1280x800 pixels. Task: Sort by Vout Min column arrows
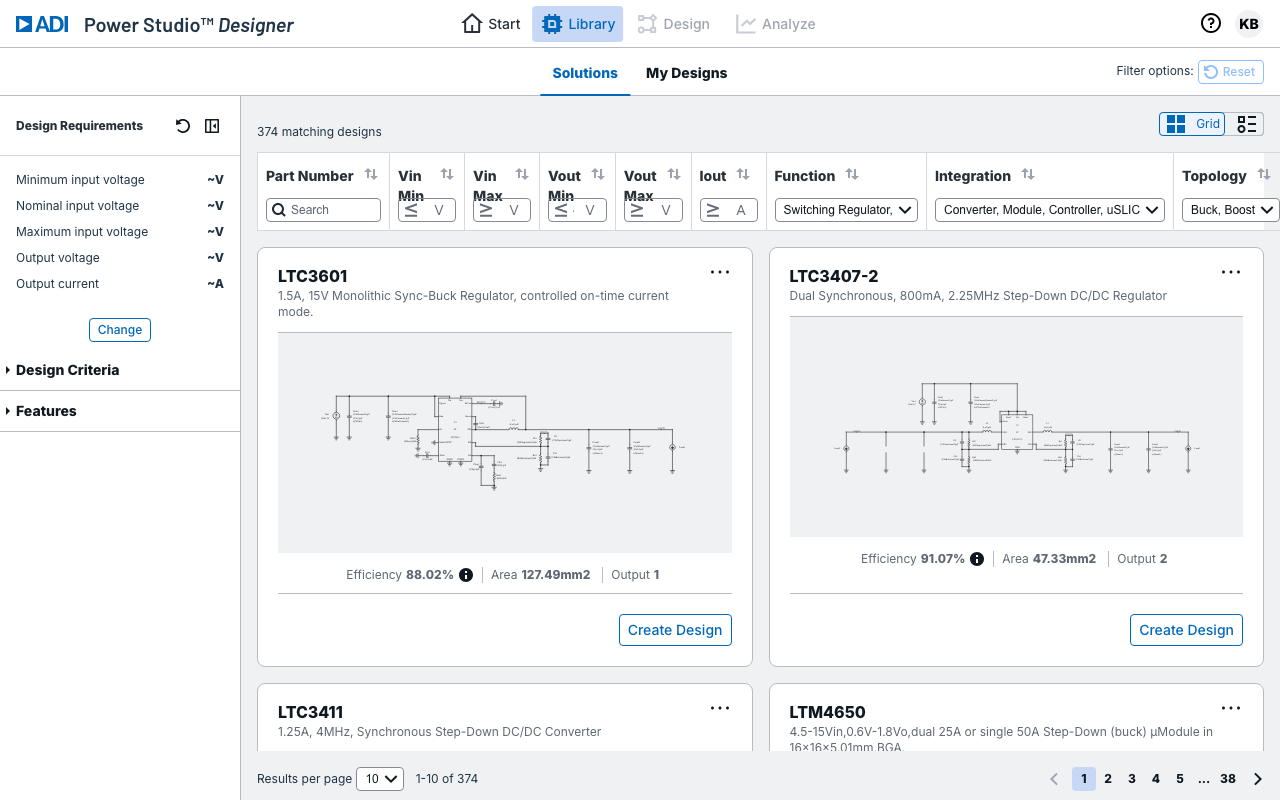click(x=598, y=174)
